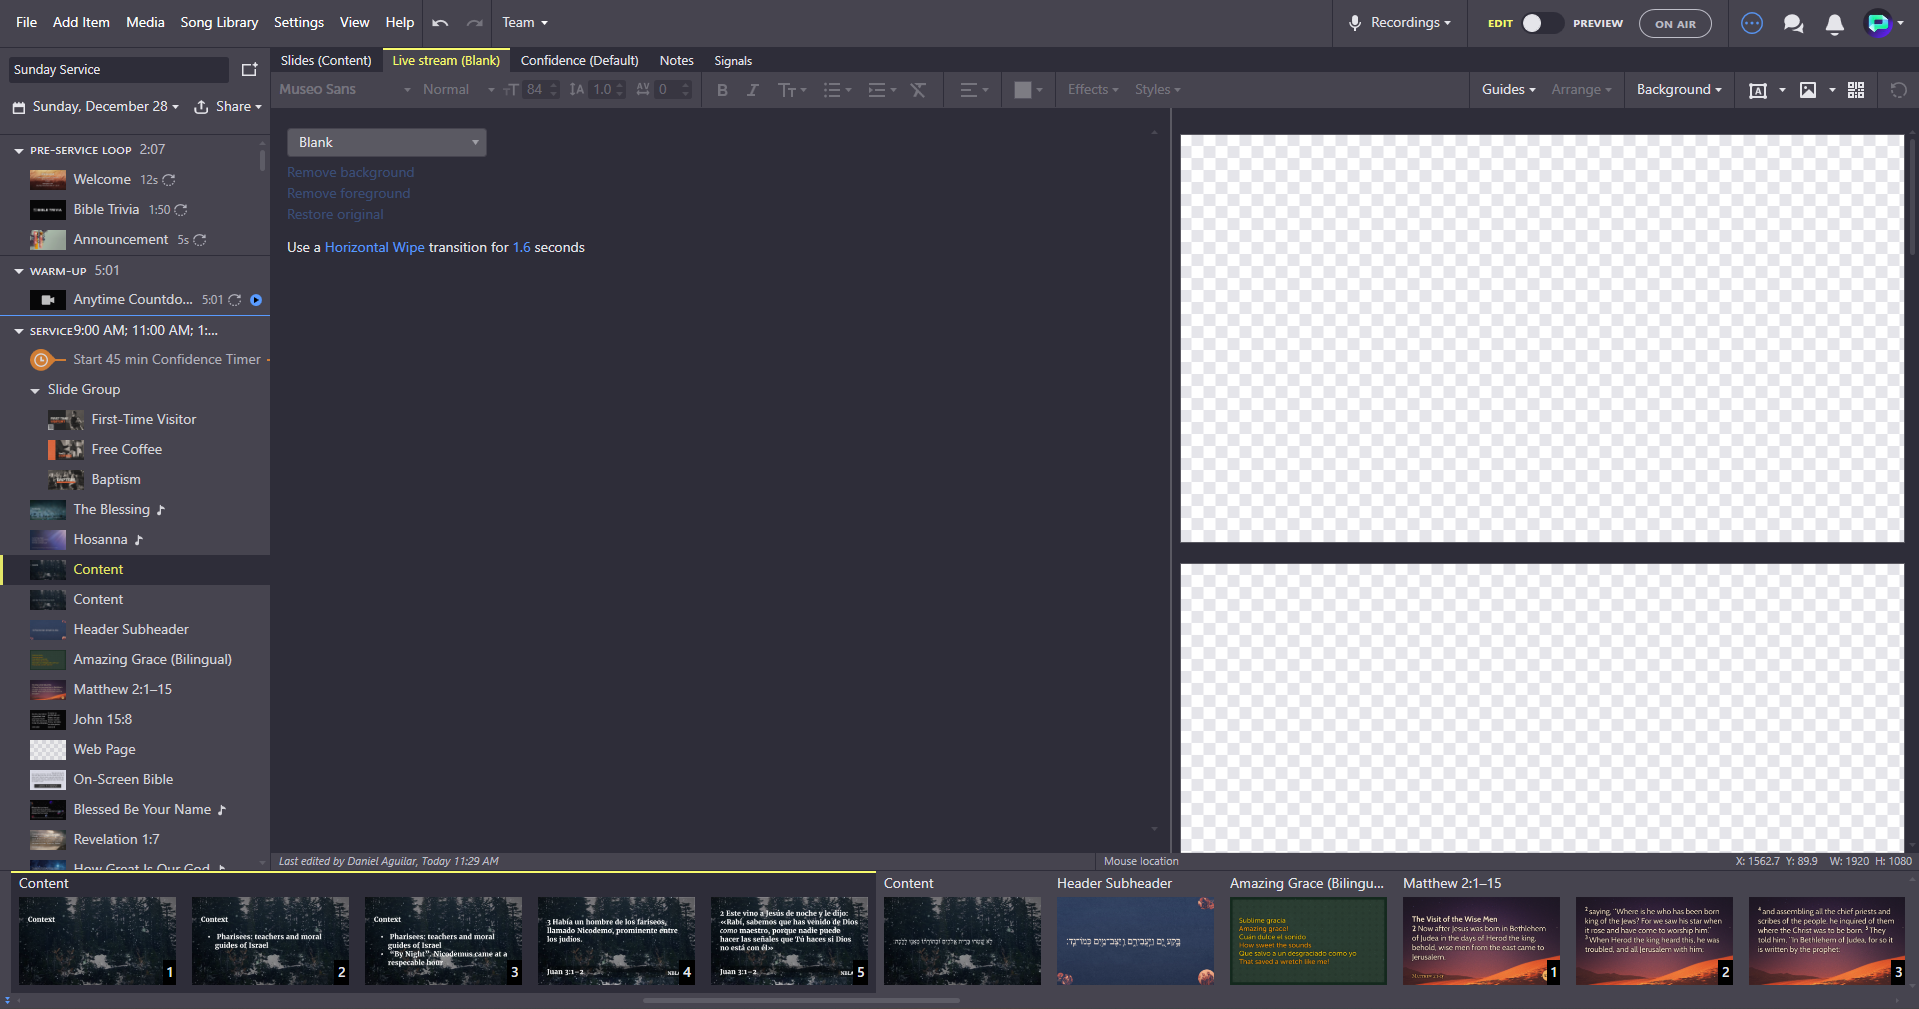1919x1009 pixels.
Task: Open the indent options
Action: (882, 90)
